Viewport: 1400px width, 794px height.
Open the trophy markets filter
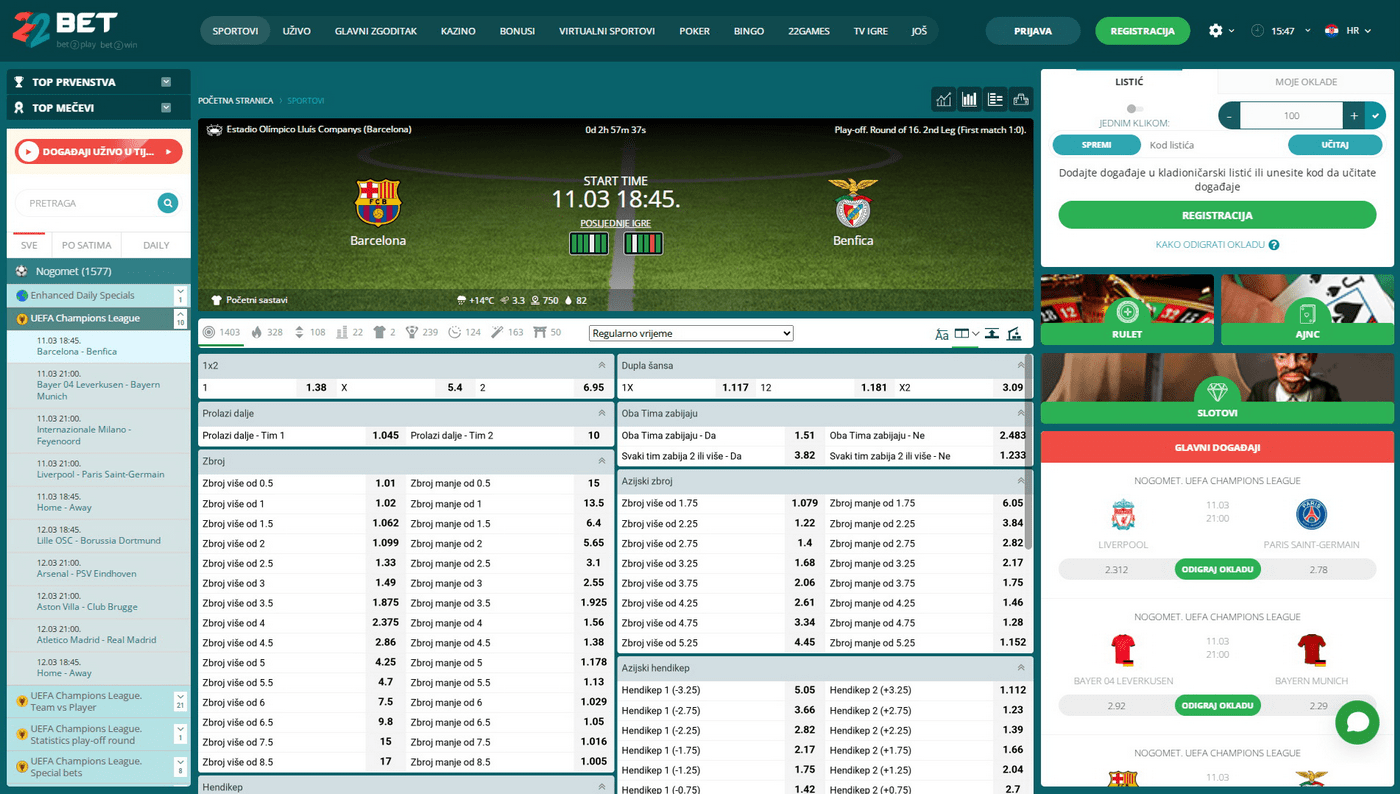413,333
